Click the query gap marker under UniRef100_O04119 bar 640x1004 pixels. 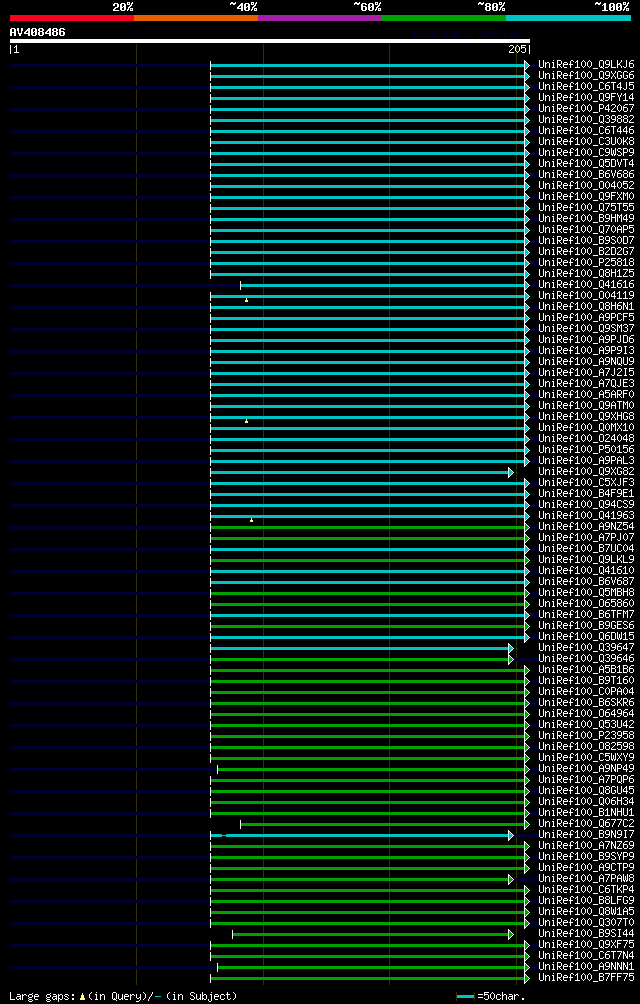246,300
